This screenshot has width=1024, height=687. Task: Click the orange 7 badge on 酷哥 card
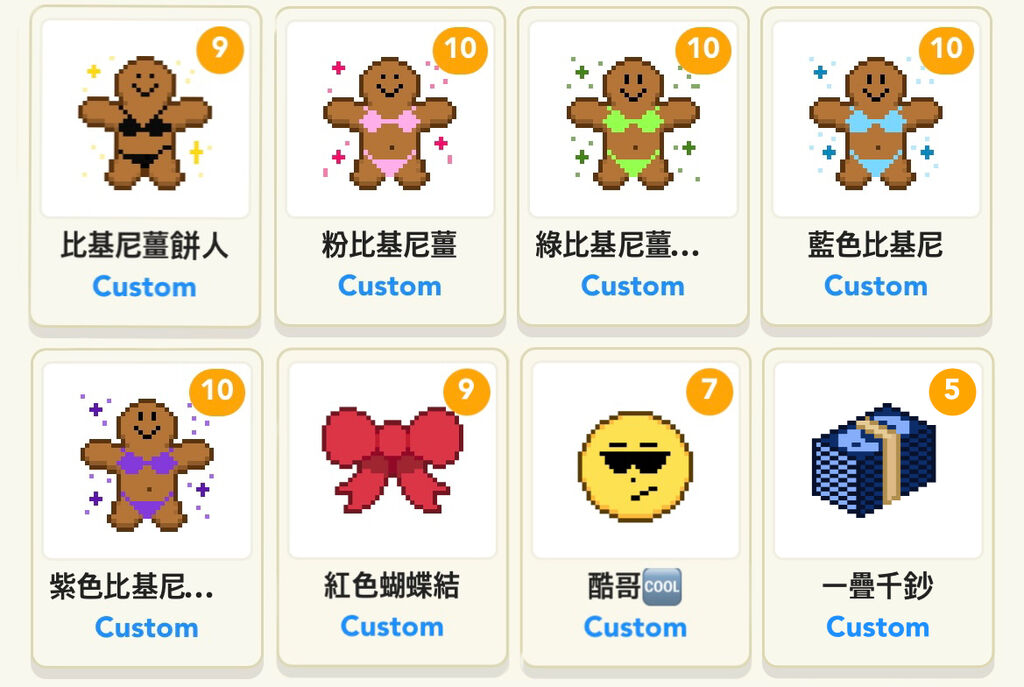pos(709,391)
